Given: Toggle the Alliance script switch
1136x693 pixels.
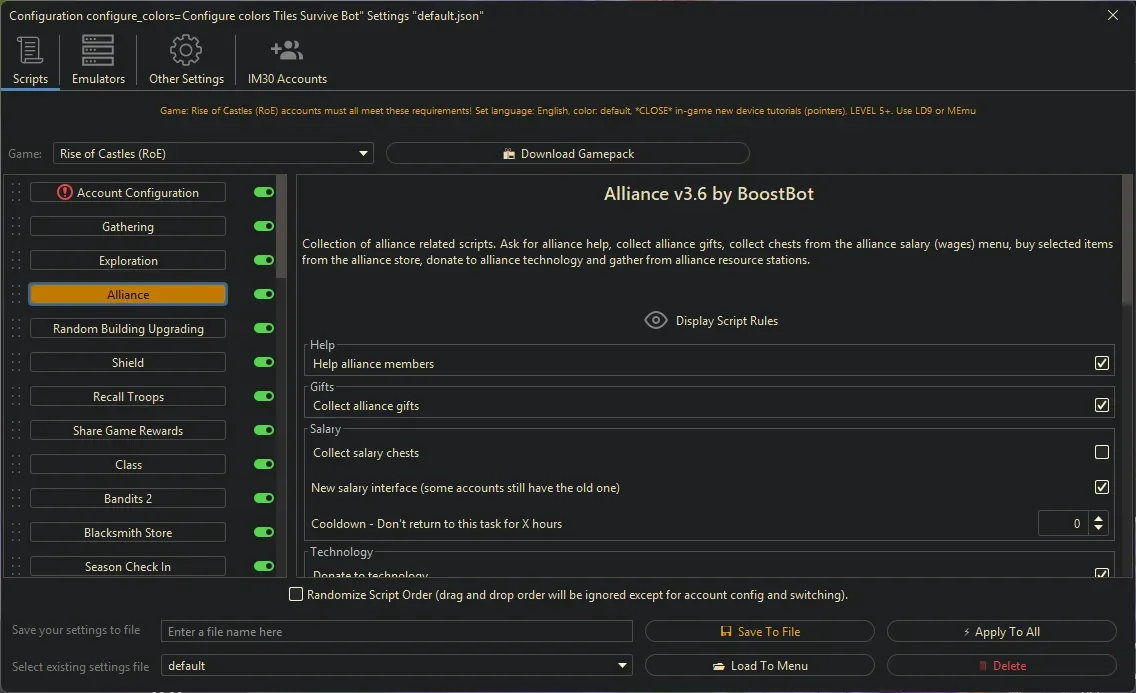Looking at the screenshot, I should [x=264, y=294].
